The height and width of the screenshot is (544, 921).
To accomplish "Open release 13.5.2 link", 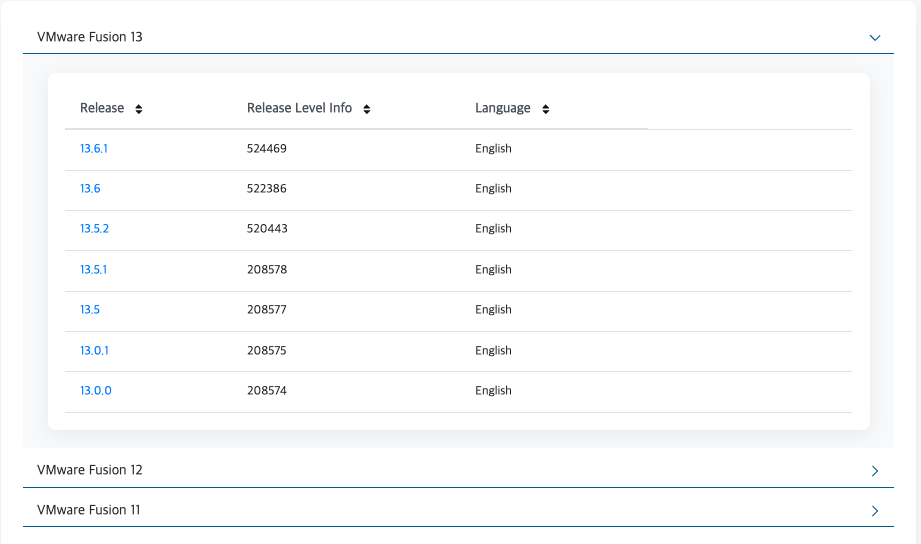I will coord(95,229).
